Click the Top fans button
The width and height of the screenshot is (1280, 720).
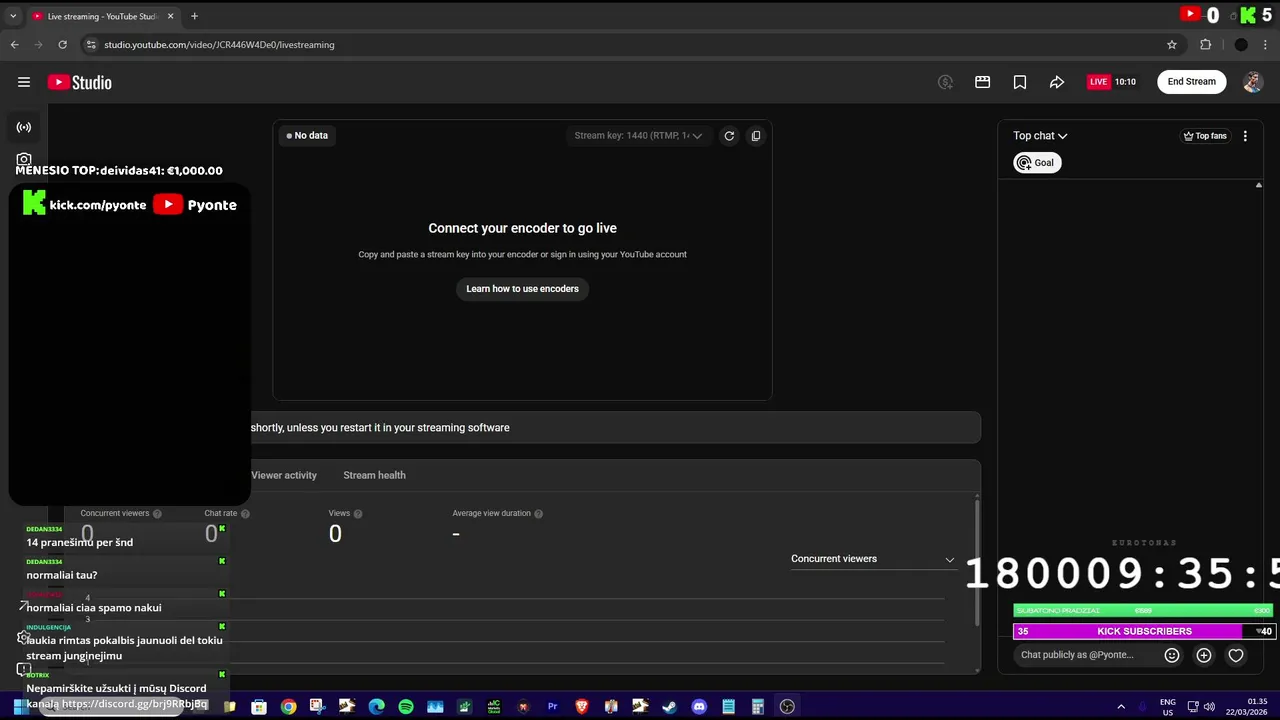pyautogui.click(x=1205, y=136)
